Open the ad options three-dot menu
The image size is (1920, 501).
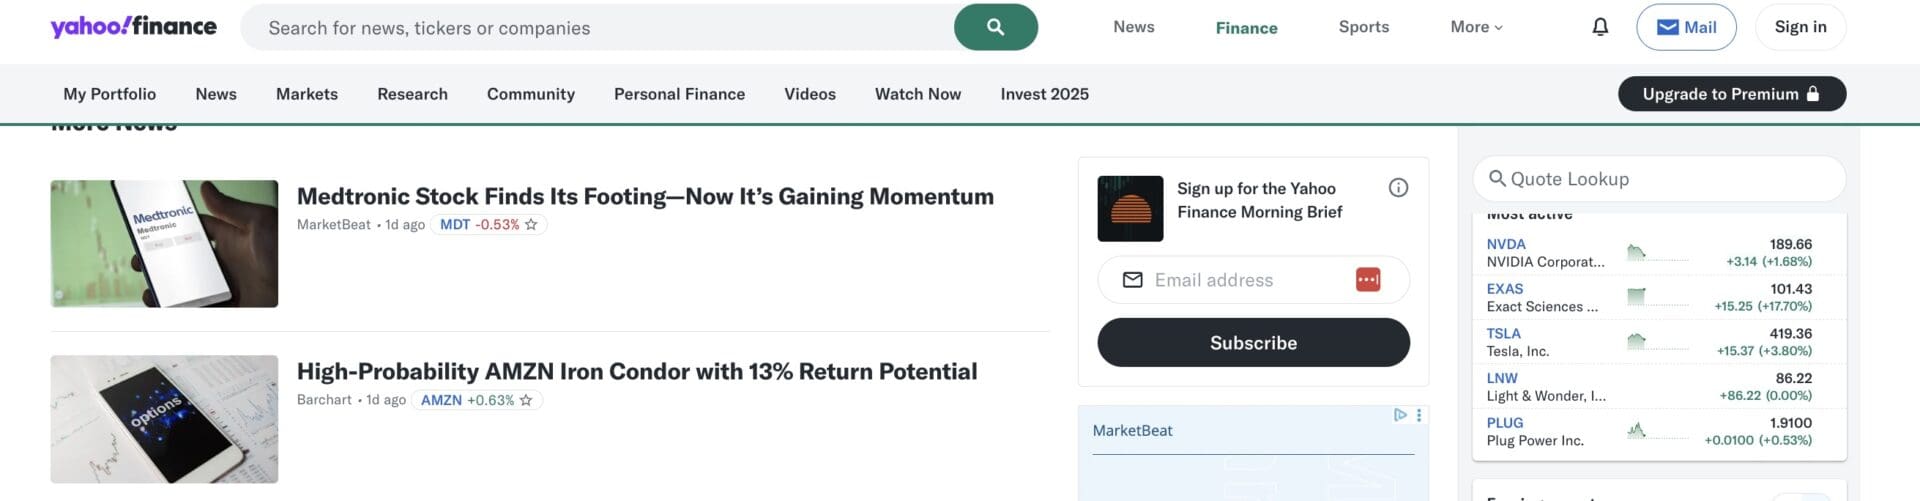[x=1419, y=415]
